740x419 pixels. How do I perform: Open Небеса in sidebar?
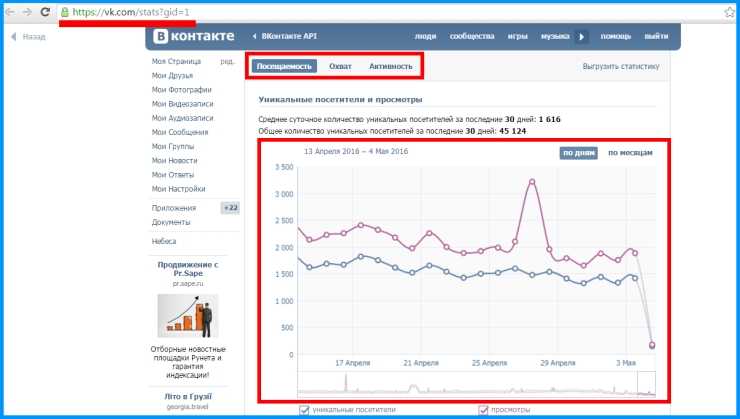(164, 241)
